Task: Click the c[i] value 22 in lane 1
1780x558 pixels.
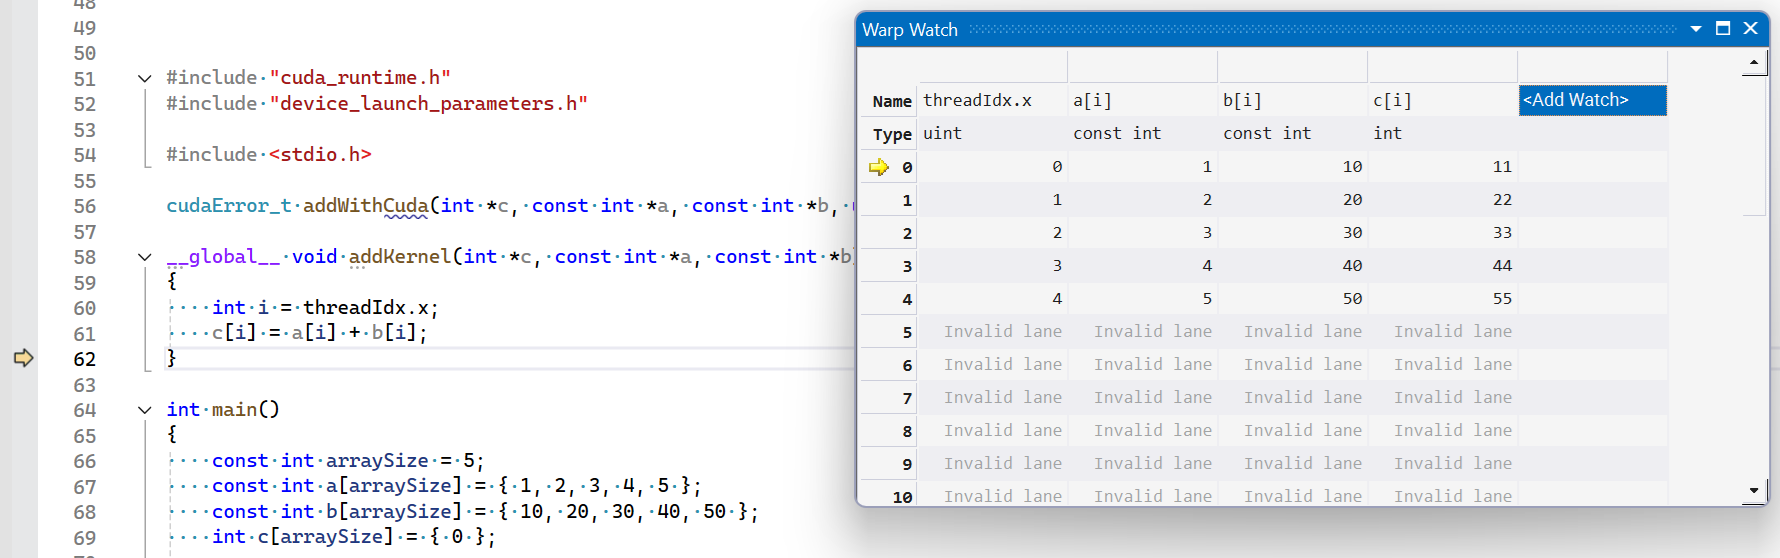Action: [1442, 200]
